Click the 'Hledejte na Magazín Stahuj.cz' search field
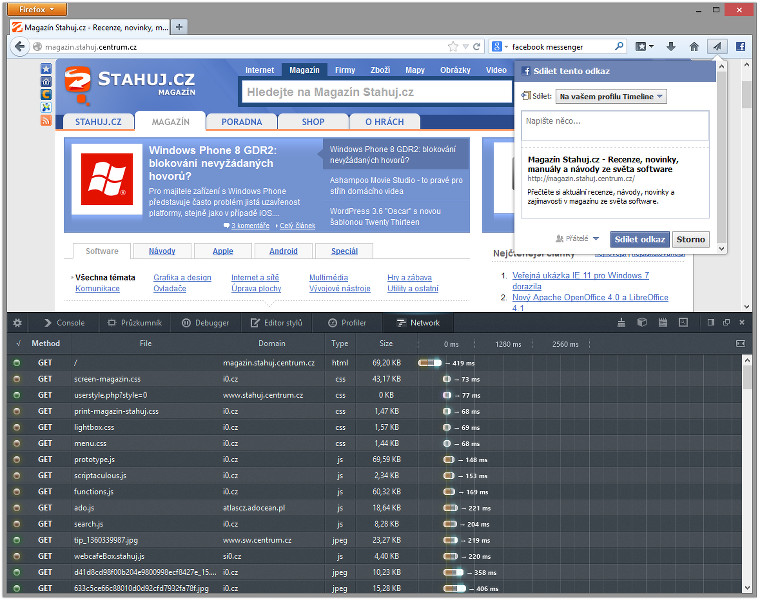Image resolution: width=760 pixels, height=600 pixels. coord(377,93)
